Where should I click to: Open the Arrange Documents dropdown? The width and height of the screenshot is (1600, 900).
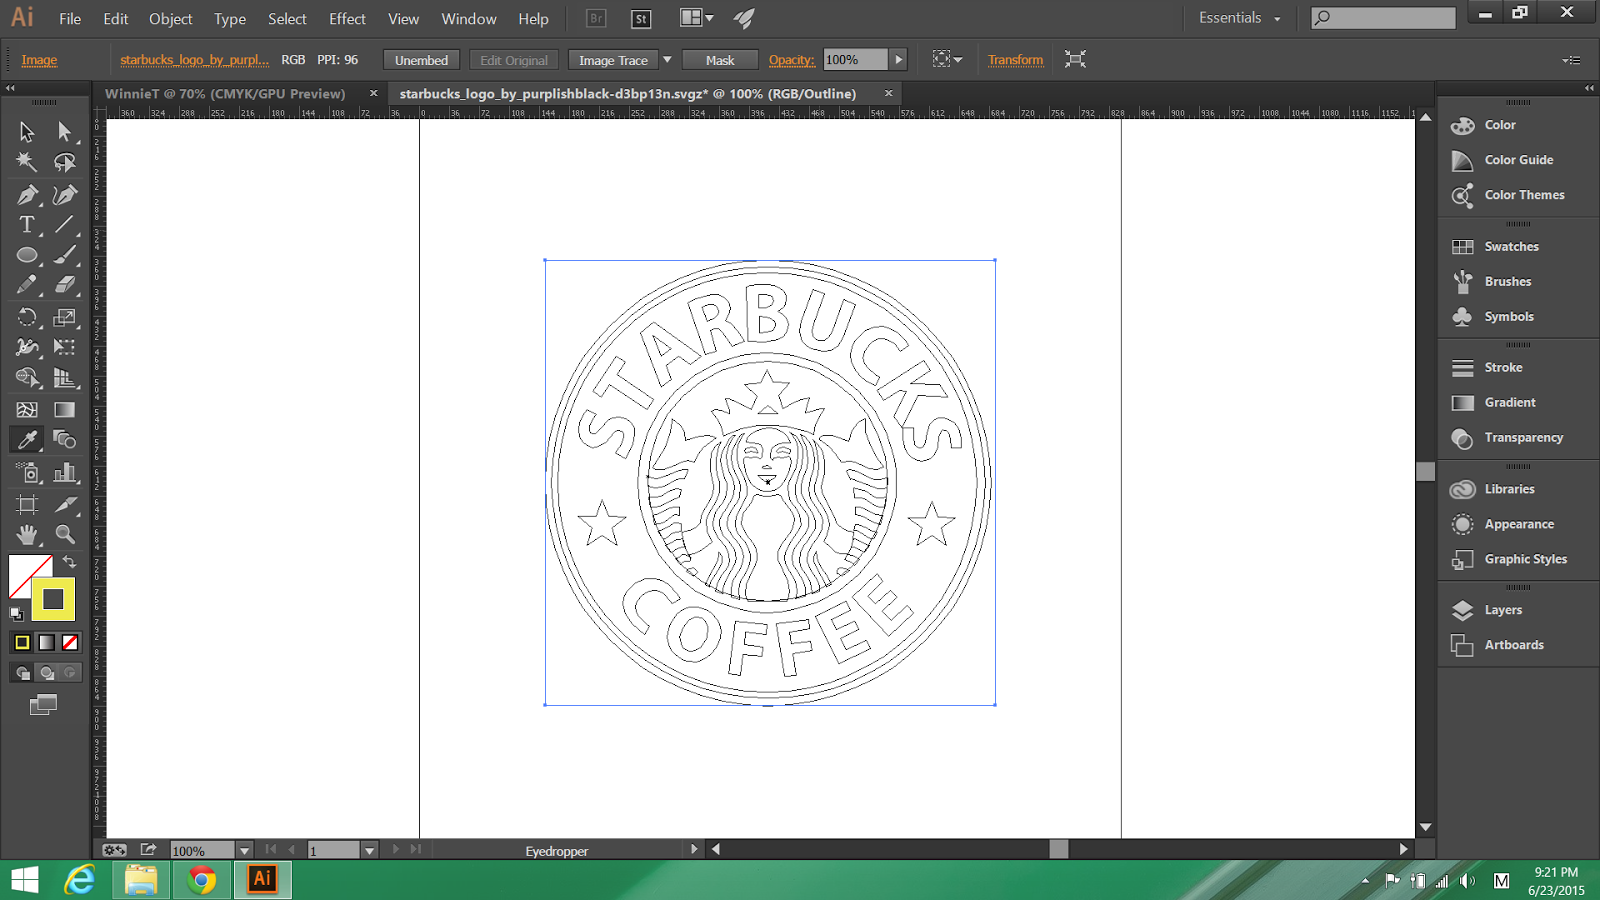point(696,18)
